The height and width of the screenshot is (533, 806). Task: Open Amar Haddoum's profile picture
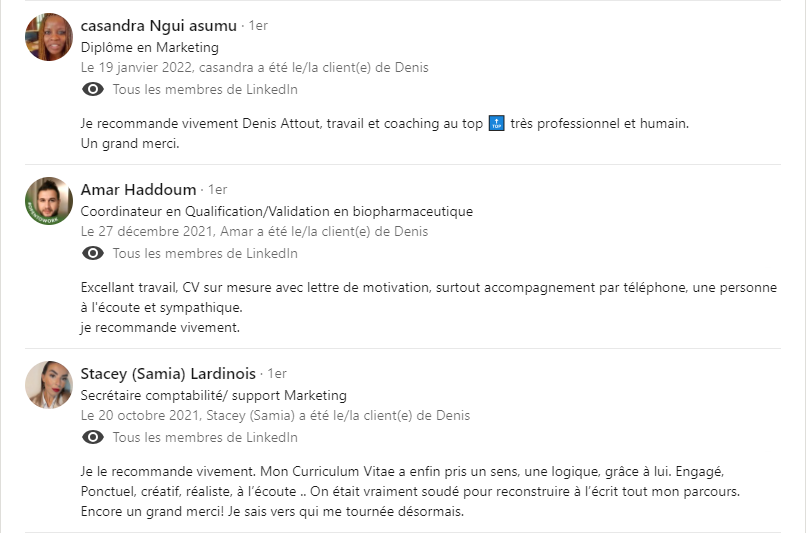click(49, 201)
